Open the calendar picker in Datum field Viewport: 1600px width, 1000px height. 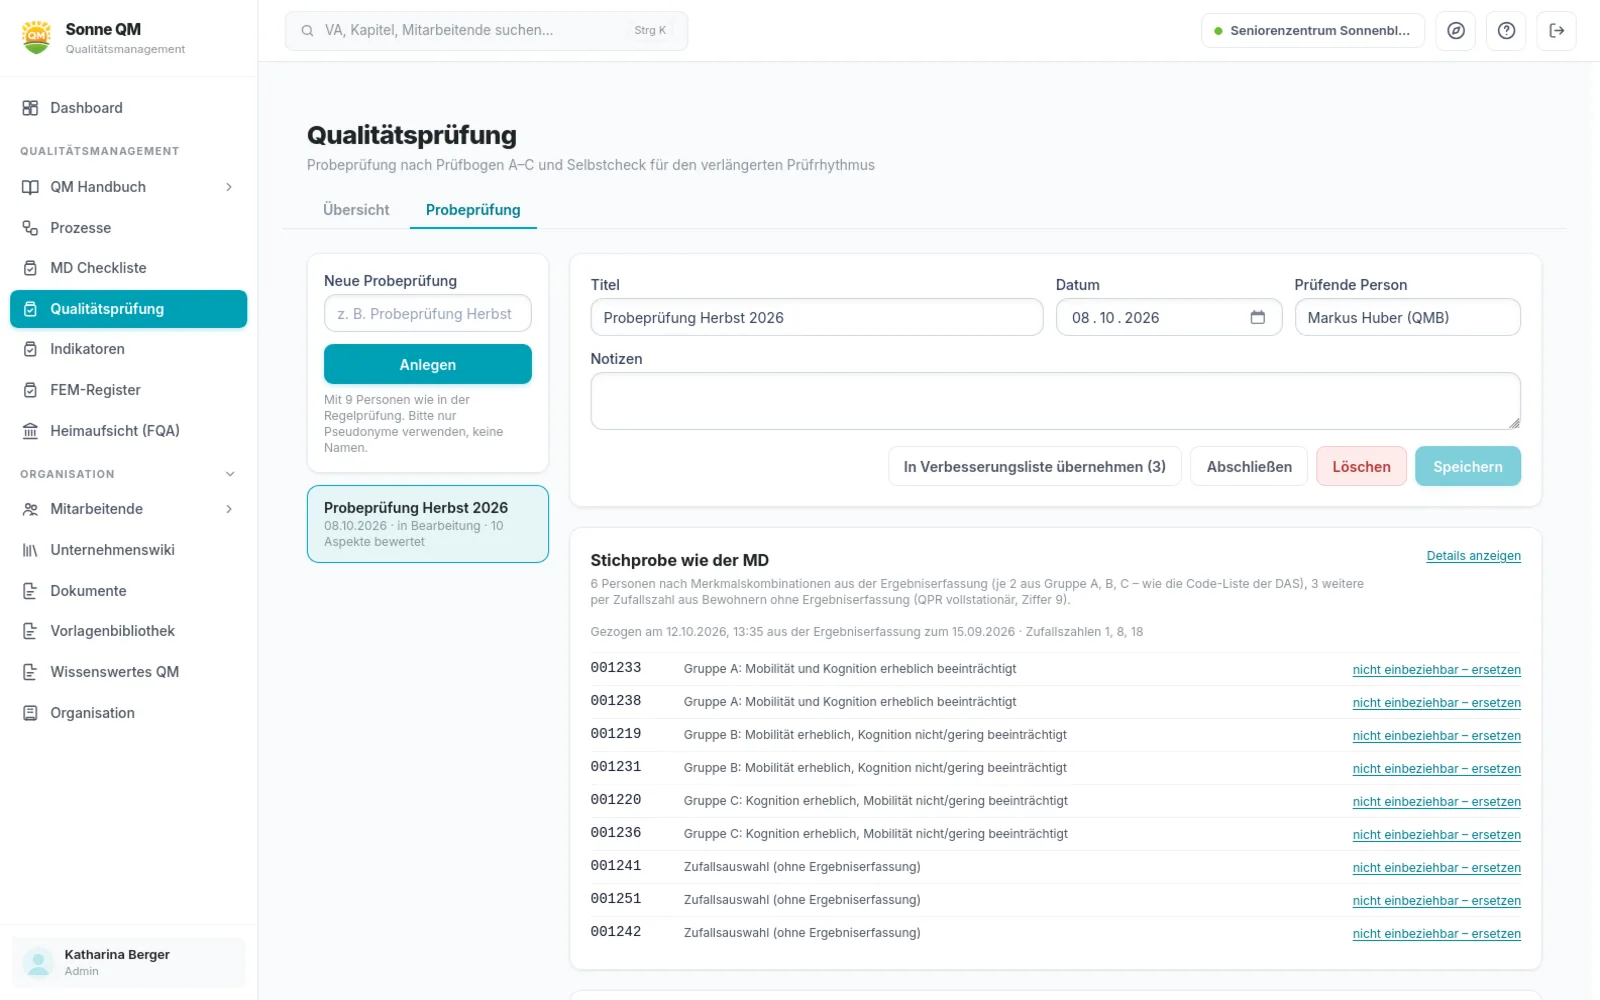click(1258, 317)
